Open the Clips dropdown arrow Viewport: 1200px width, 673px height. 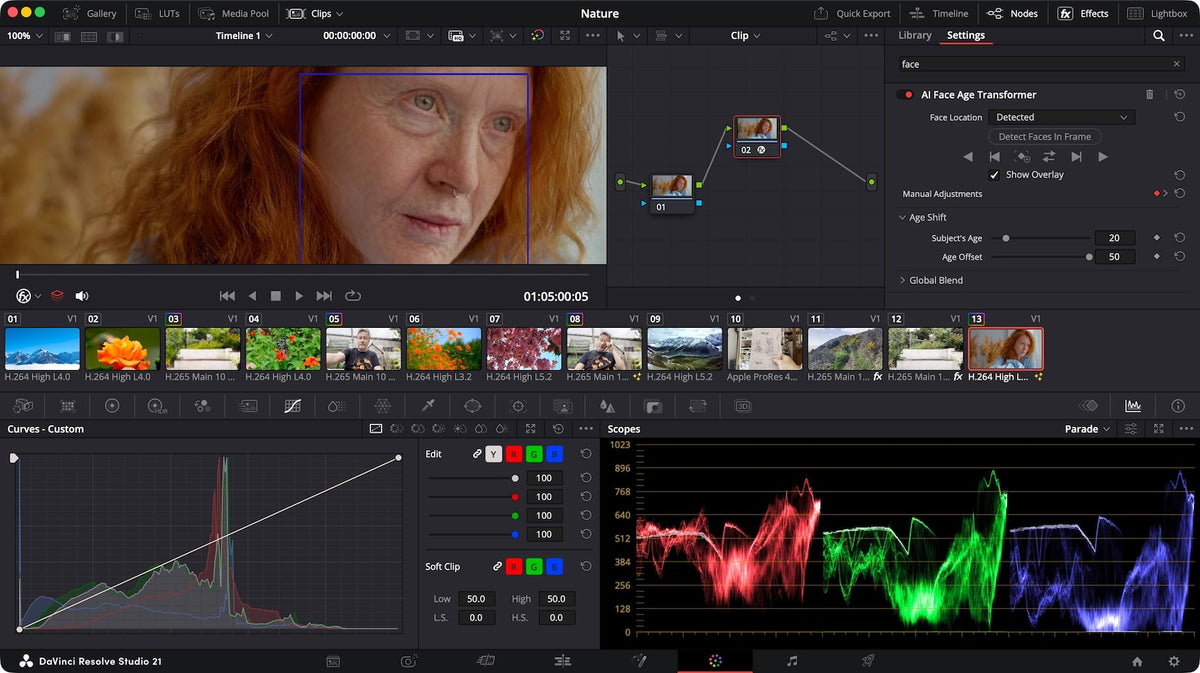coord(340,14)
